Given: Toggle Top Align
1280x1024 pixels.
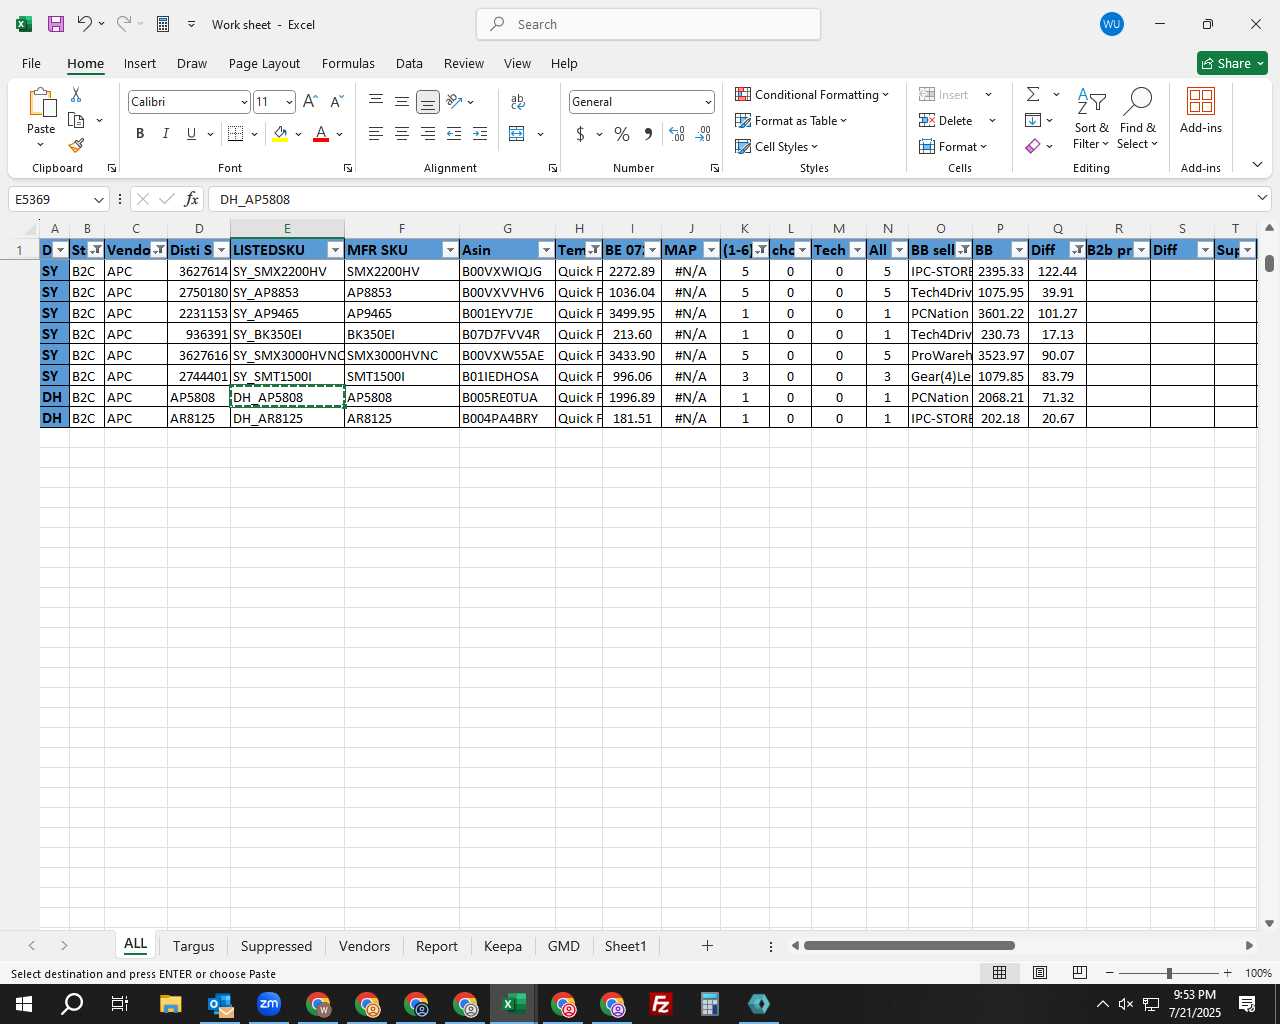Looking at the screenshot, I should [x=376, y=102].
